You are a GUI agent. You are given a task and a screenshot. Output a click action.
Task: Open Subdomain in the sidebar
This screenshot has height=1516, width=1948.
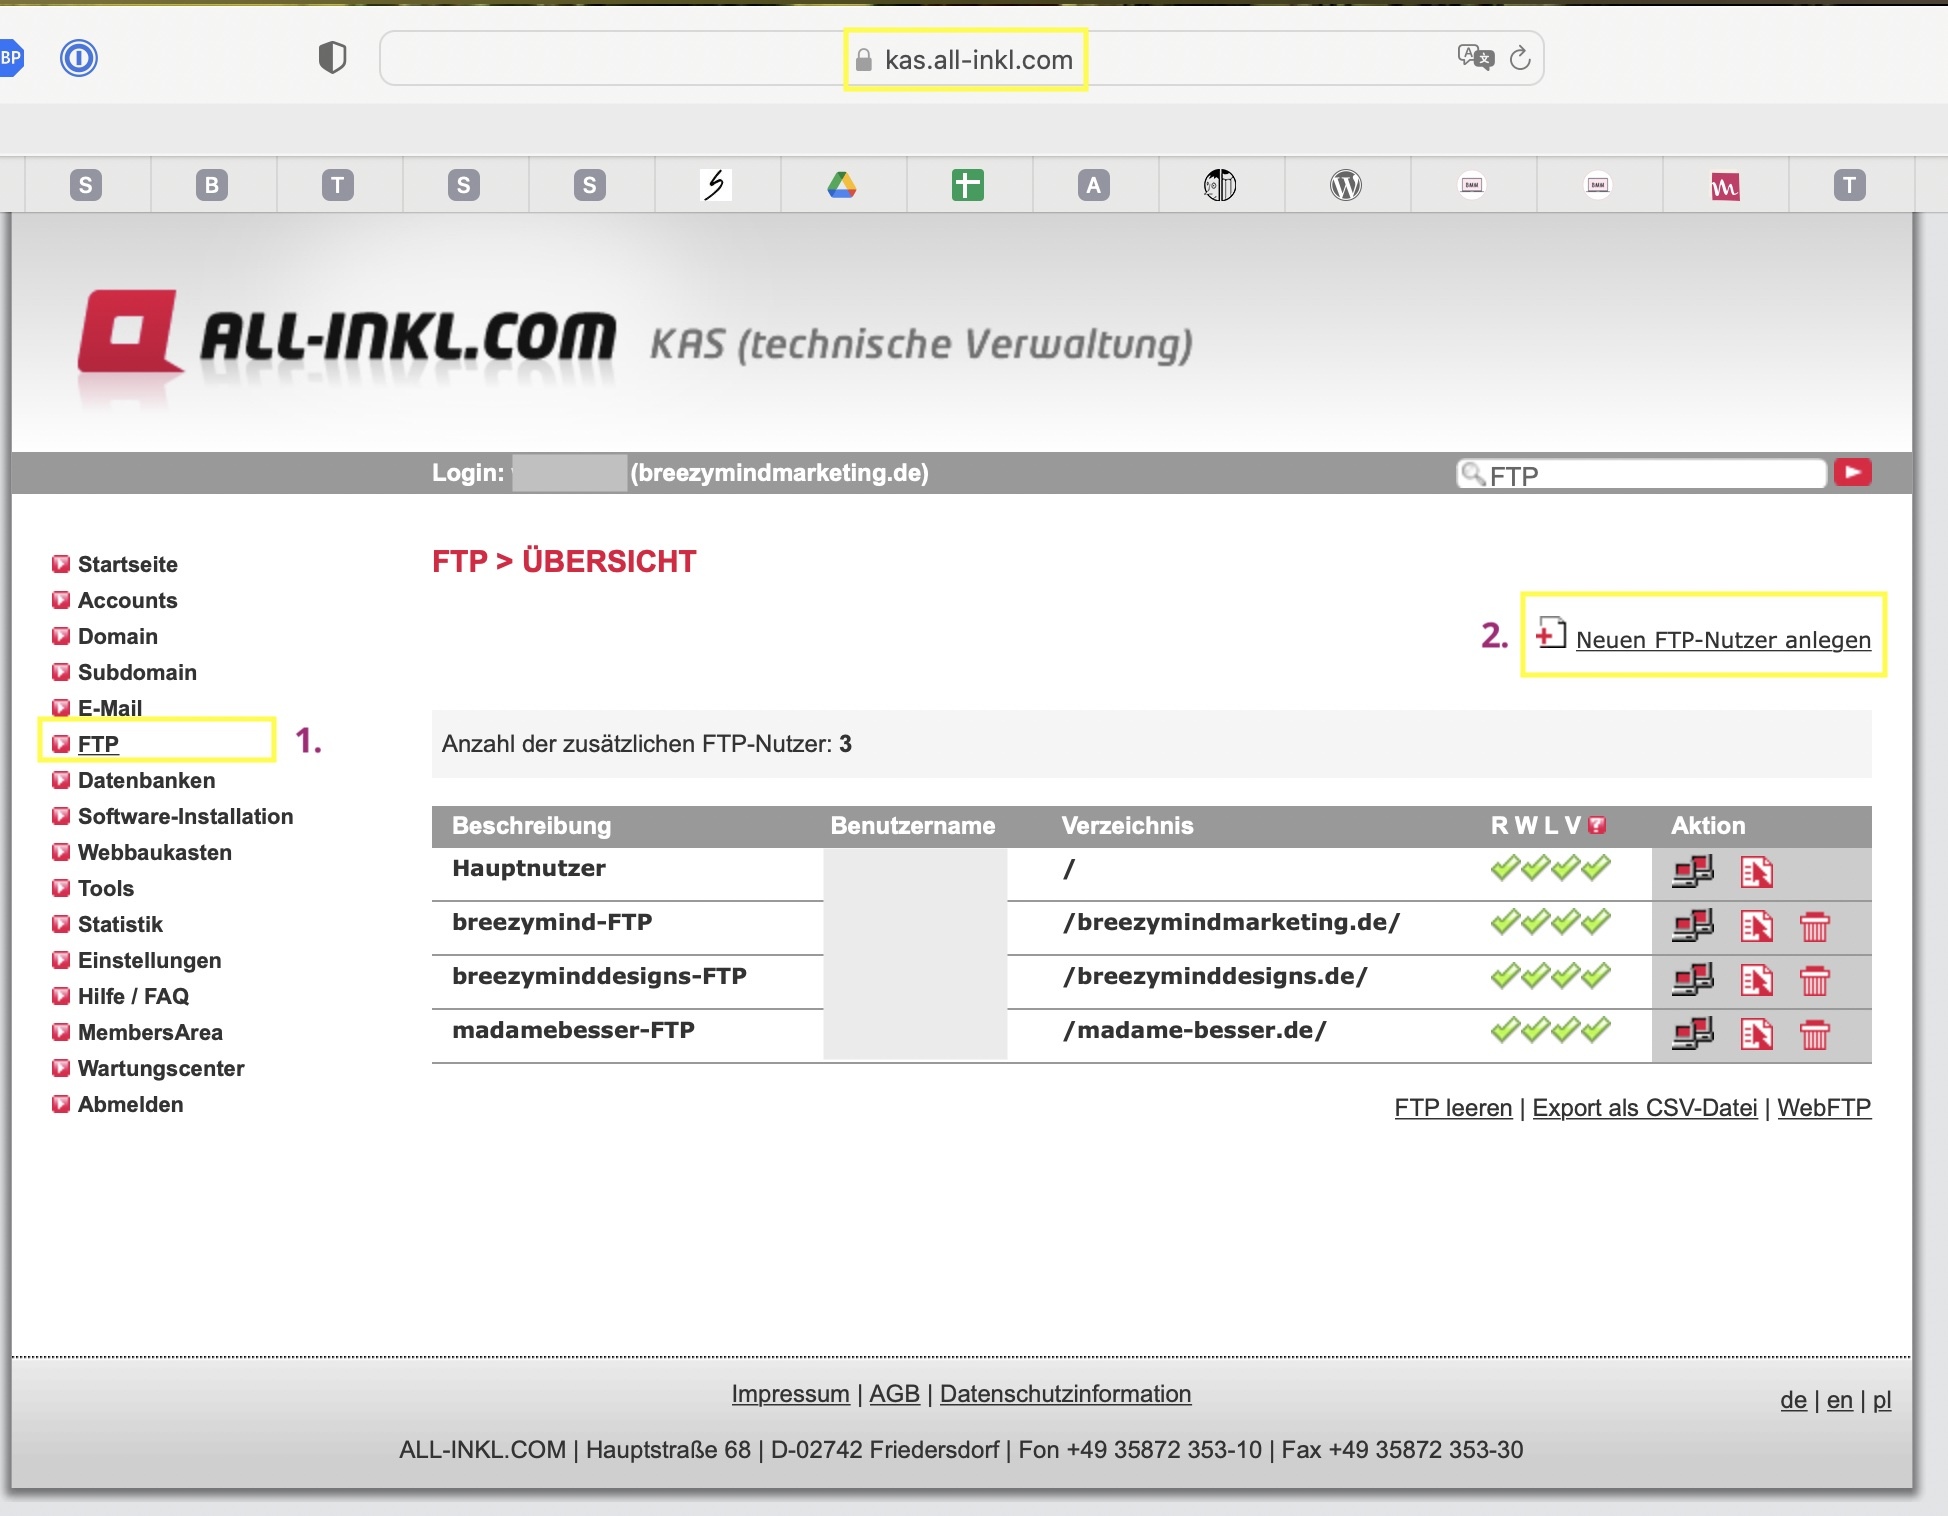click(137, 672)
